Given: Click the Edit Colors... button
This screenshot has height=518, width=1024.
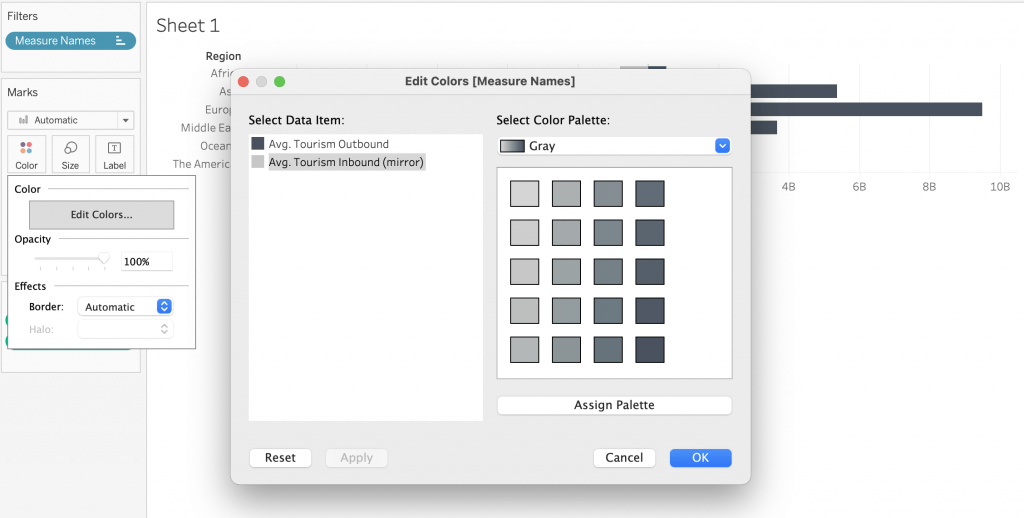Looking at the screenshot, I should (x=101, y=215).
